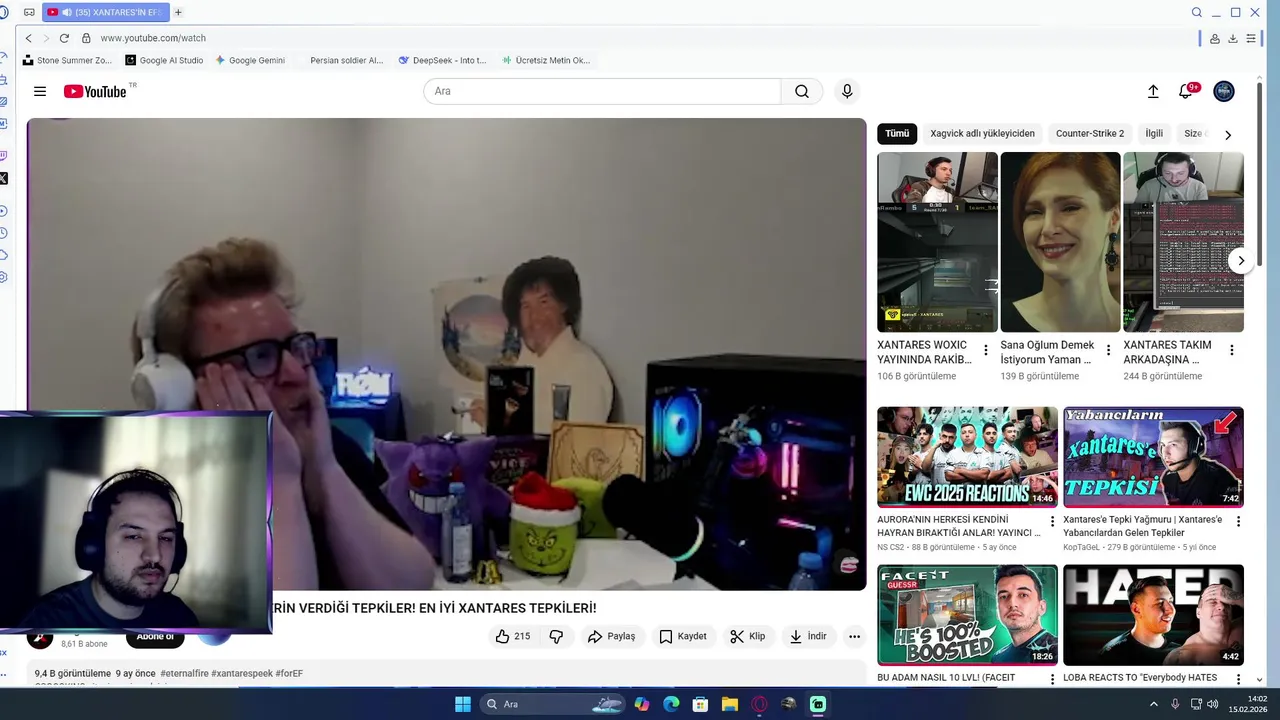Open the Windows Start menu

[x=463, y=704]
